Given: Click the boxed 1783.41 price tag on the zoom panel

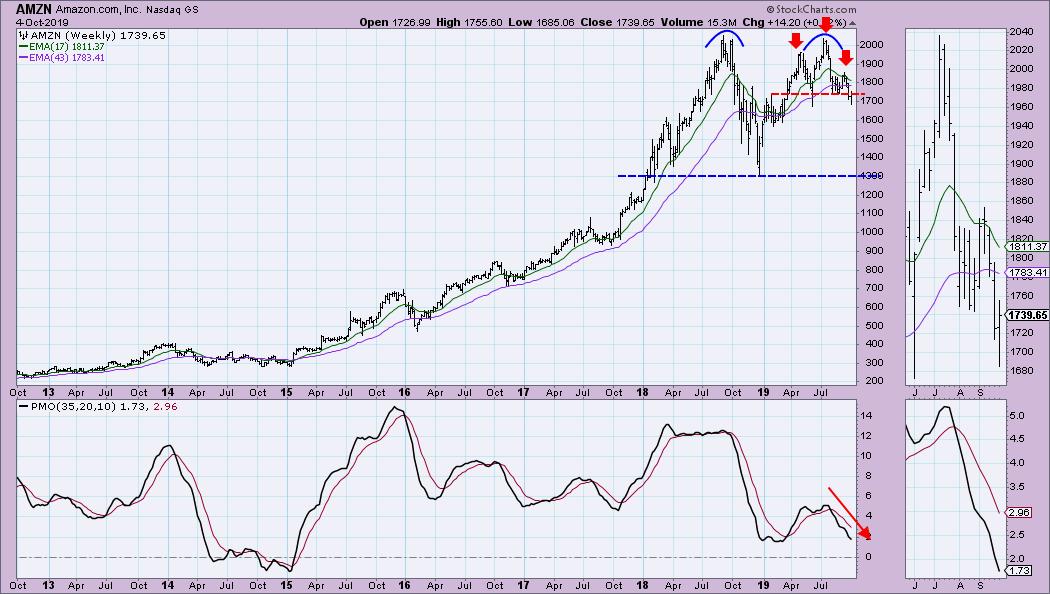Looking at the screenshot, I should [1028, 273].
